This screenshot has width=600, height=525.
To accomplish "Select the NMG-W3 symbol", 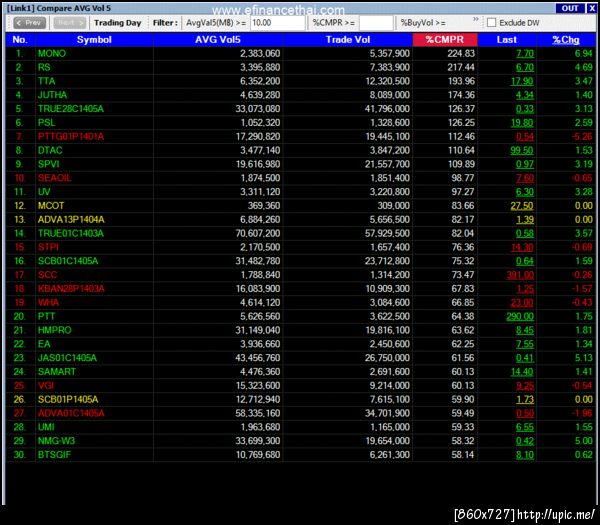I will pos(56,441).
